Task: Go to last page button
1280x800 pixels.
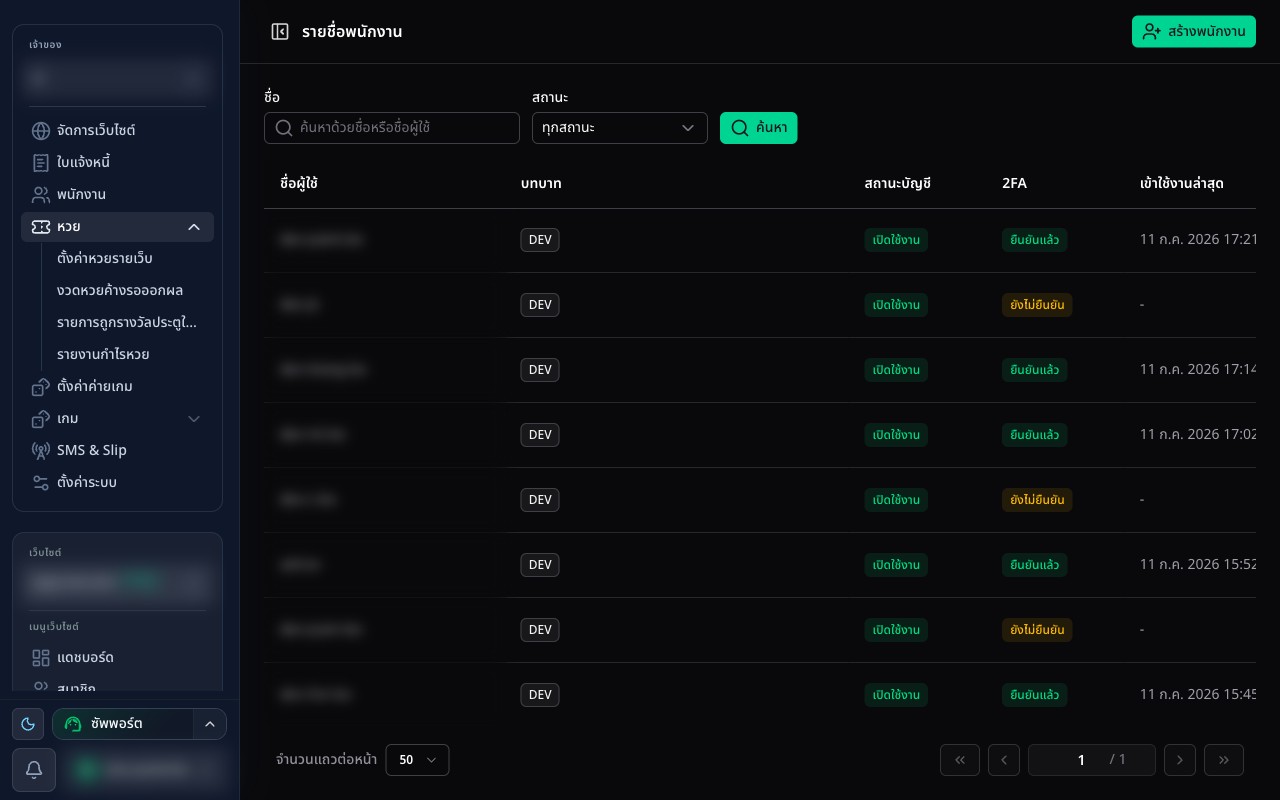Action: 1224,760
